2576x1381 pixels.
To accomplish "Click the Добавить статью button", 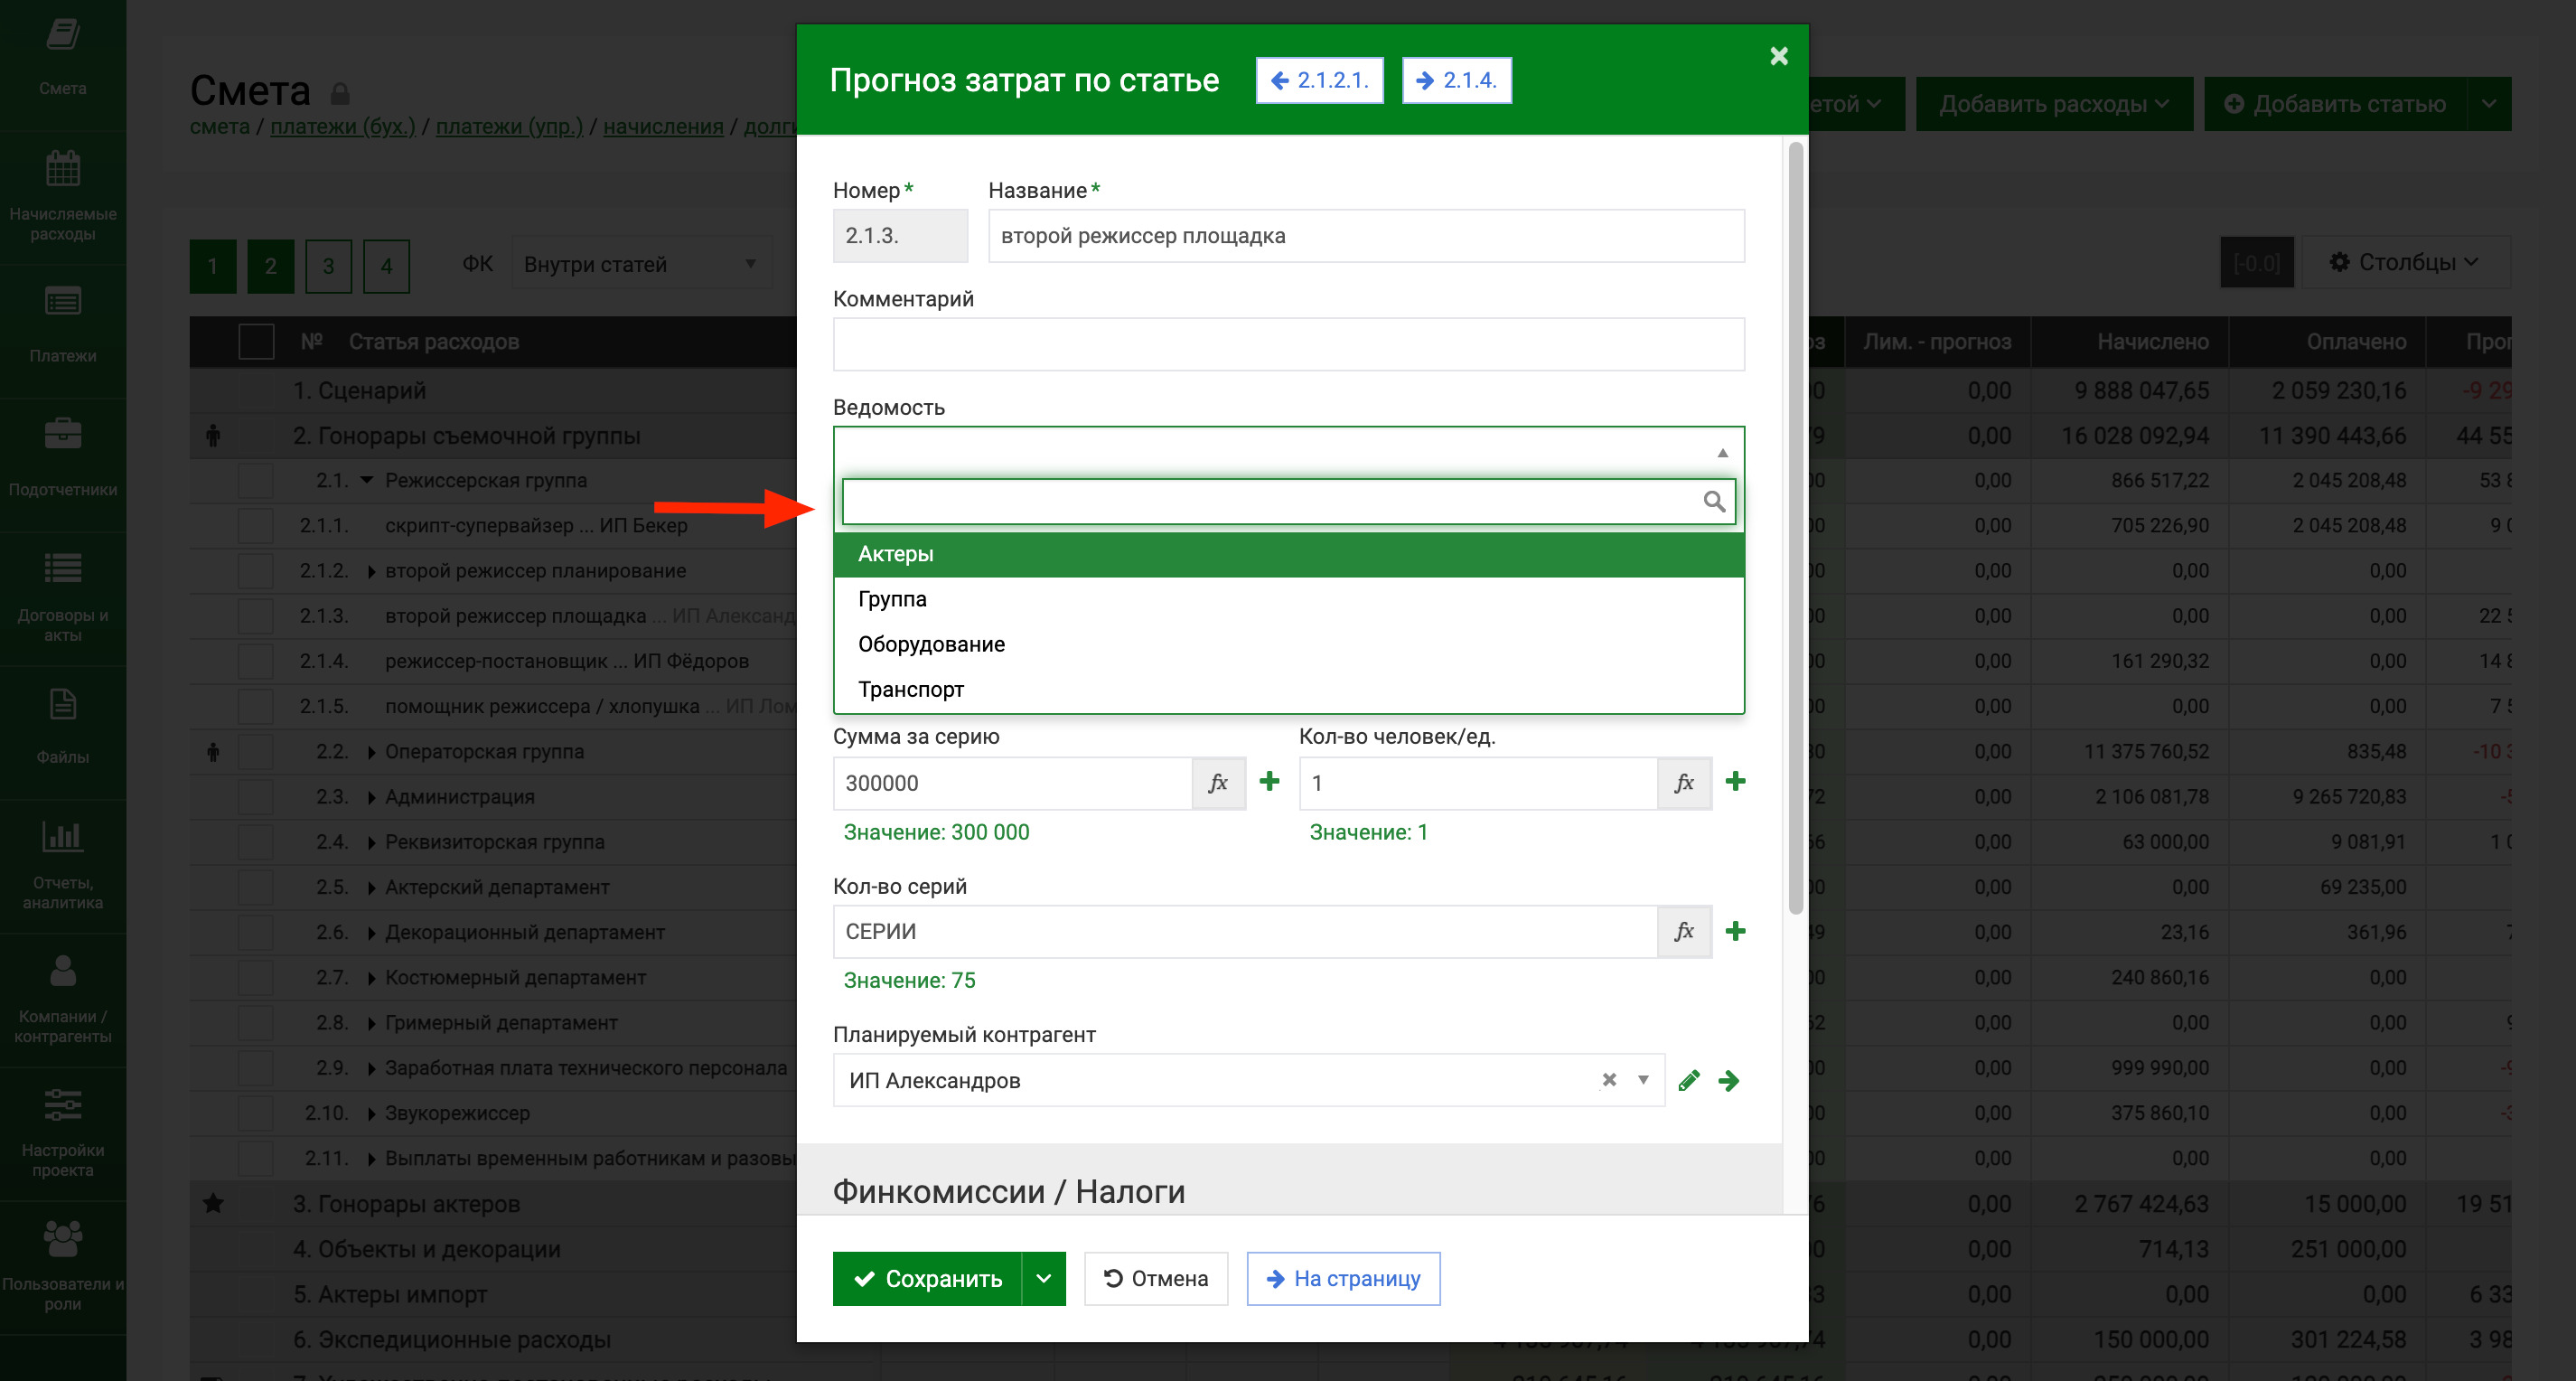I will tap(2335, 104).
